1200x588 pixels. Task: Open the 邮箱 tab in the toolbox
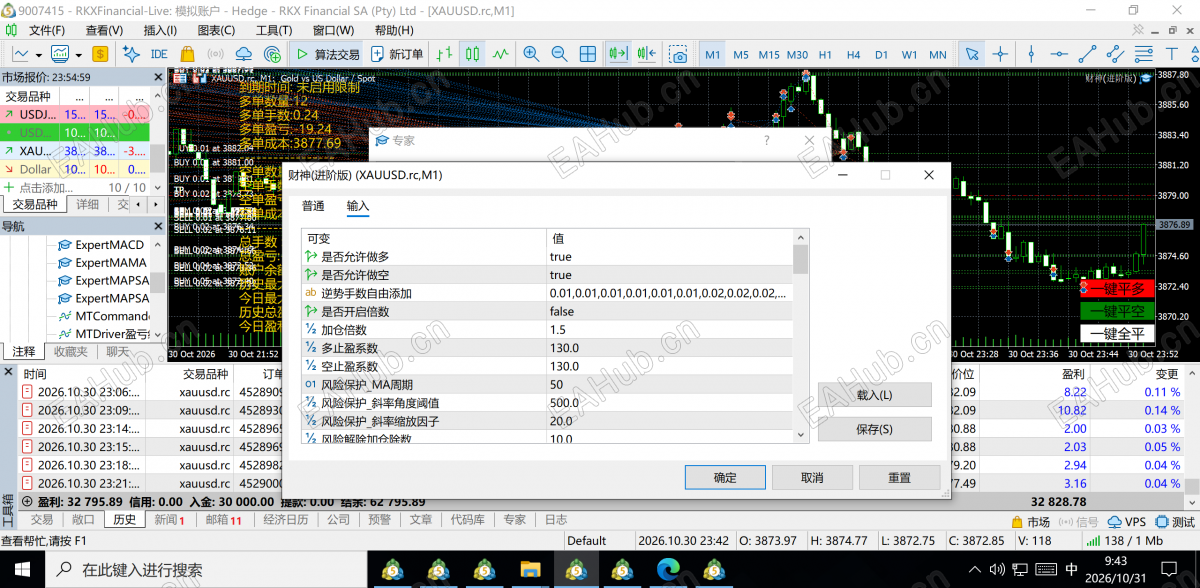tap(223, 520)
